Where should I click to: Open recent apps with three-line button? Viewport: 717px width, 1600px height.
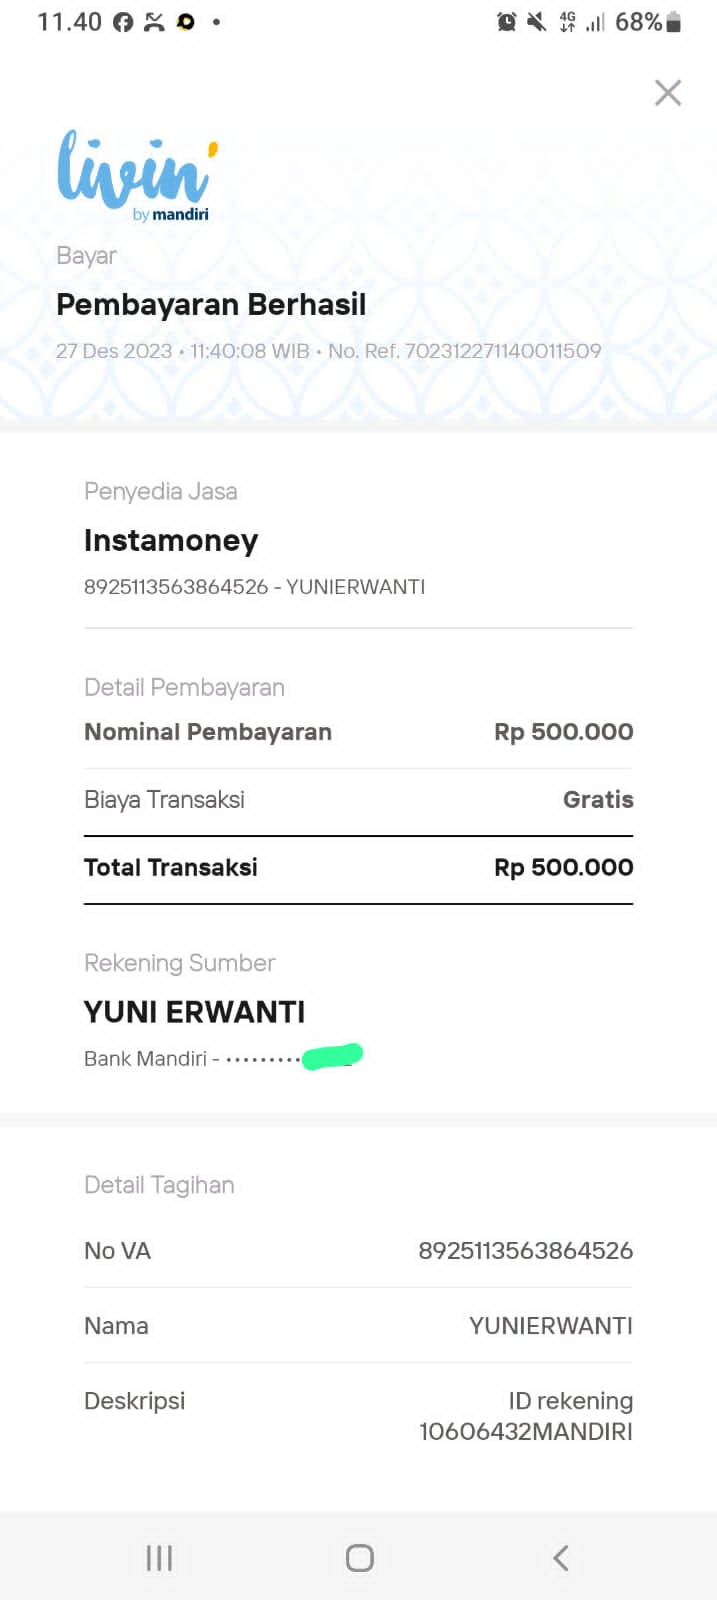tap(159, 1557)
